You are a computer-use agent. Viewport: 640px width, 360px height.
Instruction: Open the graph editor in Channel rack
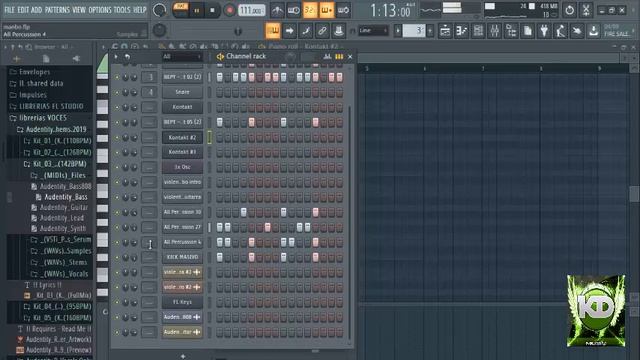click(327, 56)
